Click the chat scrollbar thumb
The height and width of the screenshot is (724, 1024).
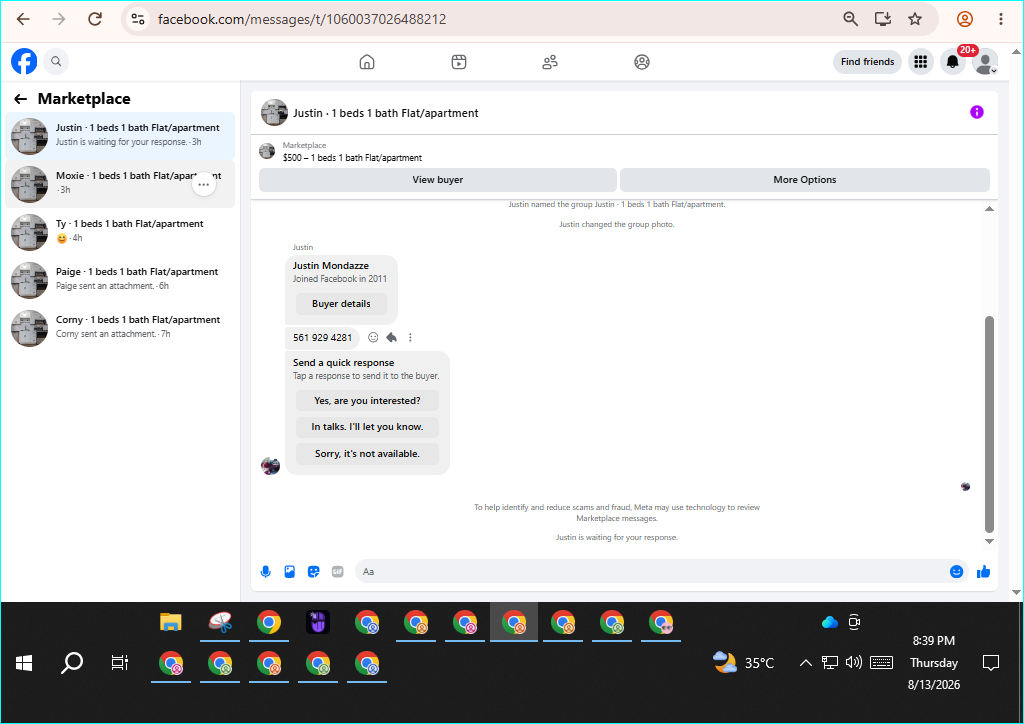tap(989, 425)
